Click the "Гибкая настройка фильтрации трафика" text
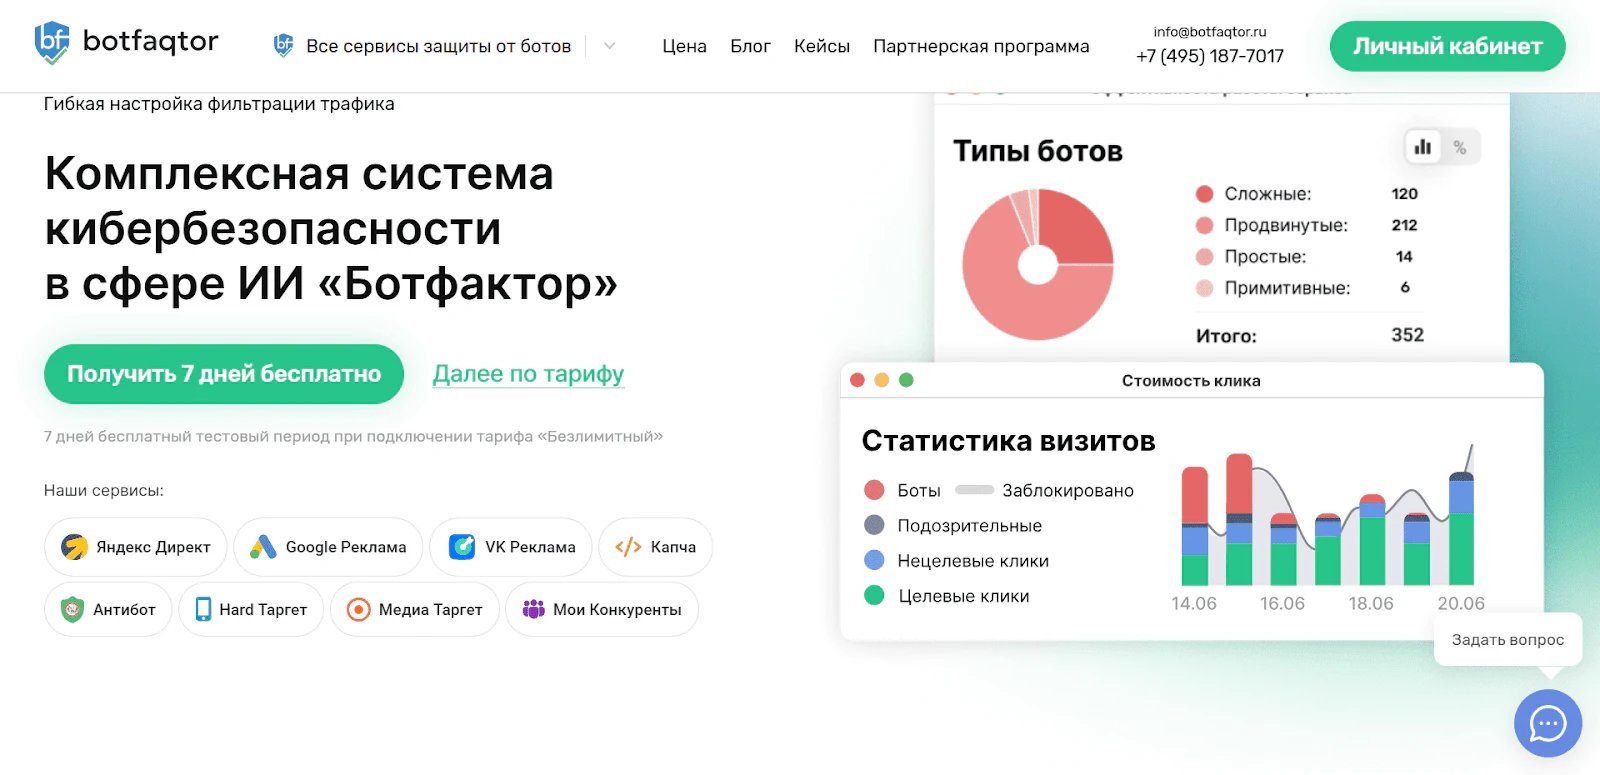1600x775 pixels. (219, 104)
